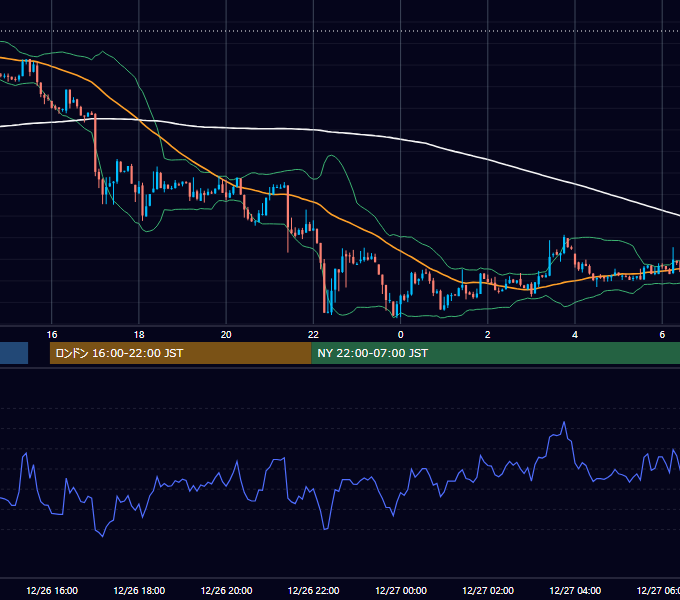Viewport: 680px width, 600px height.
Task: Click the 12/26 20:00 date label
Action: 226,590
